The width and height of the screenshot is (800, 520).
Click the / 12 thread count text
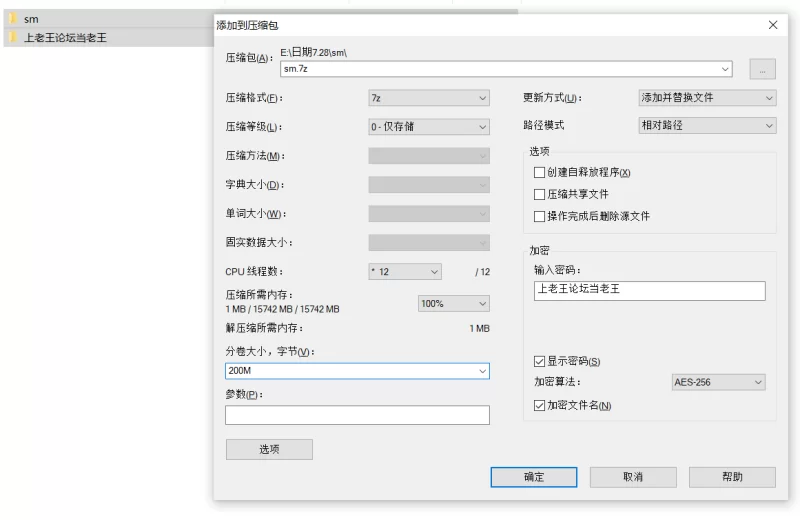(482, 272)
